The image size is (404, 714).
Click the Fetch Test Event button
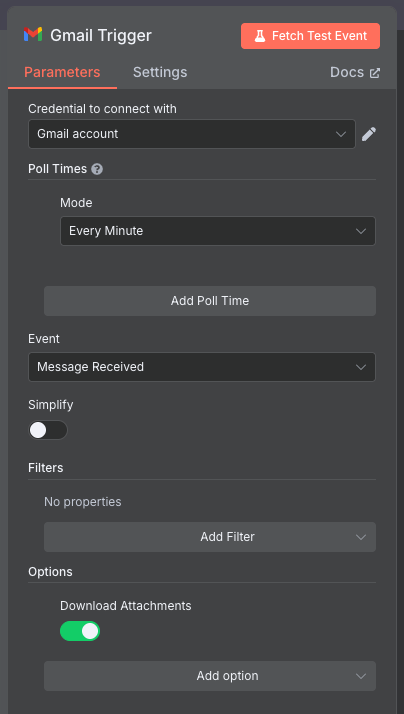click(311, 36)
